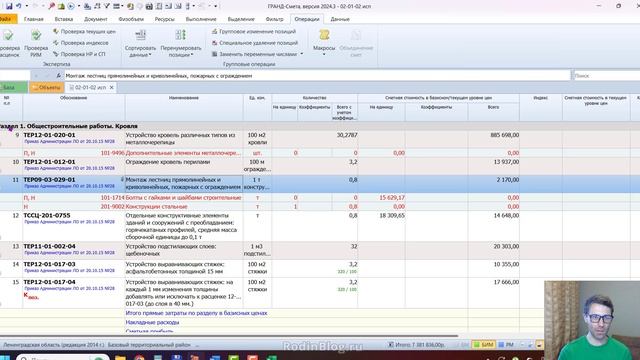Toggle БИМ mode in status bar

pos(483,345)
